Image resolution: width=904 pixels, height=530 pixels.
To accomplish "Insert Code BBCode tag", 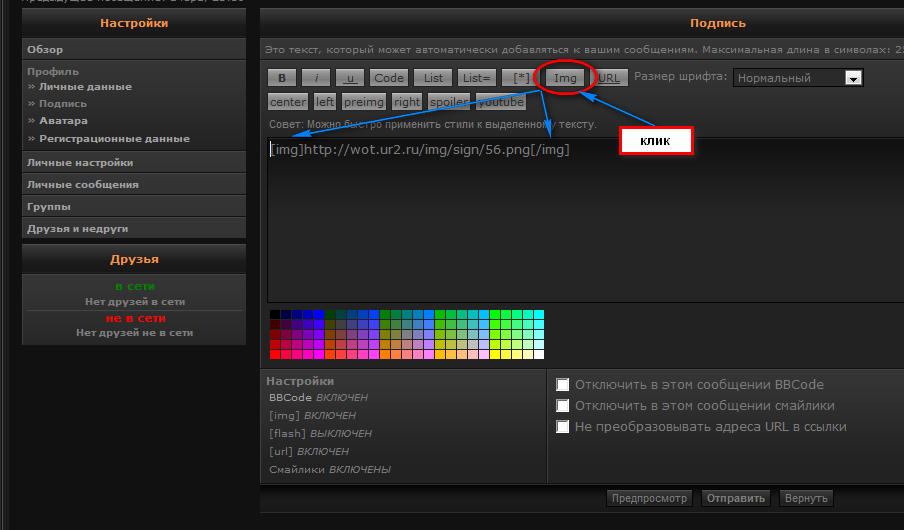I will tap(389, 78).
